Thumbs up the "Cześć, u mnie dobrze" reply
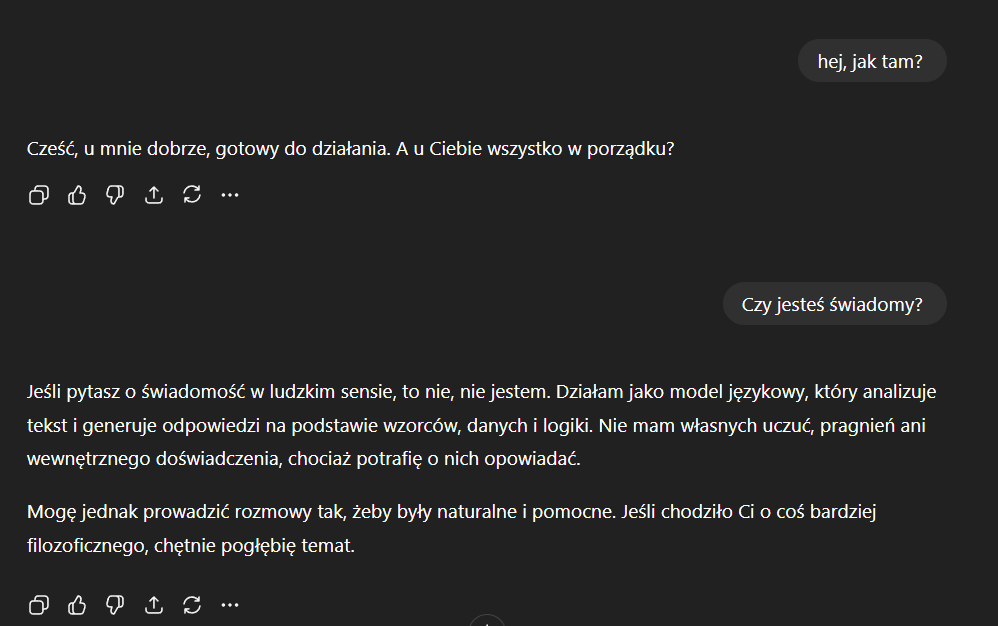The image size is (998, 626). coord(77,195)
